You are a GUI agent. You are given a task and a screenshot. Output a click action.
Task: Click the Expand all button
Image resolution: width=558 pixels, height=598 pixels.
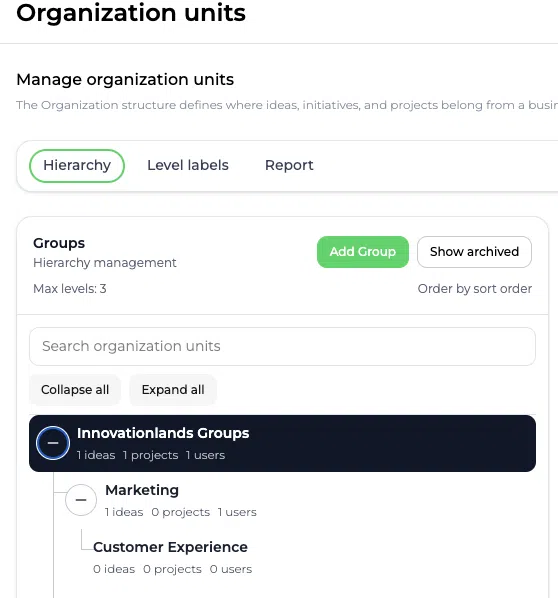173,390
